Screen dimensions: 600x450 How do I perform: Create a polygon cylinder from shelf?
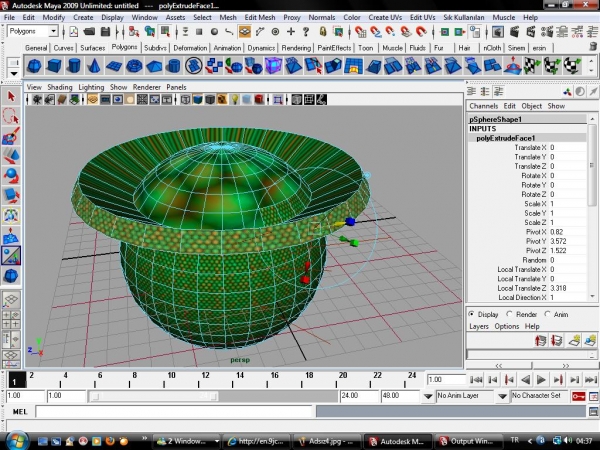[x=74, y=66]
